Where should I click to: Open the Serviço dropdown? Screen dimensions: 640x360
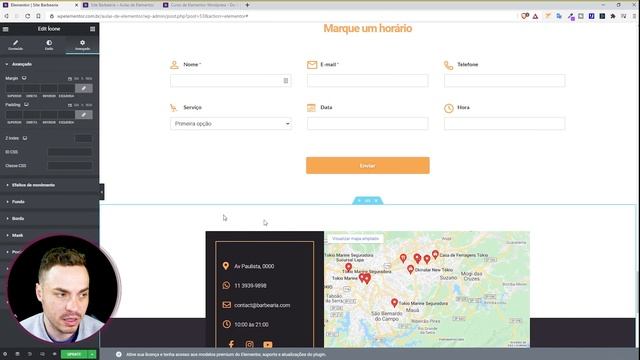coord(231,124)
